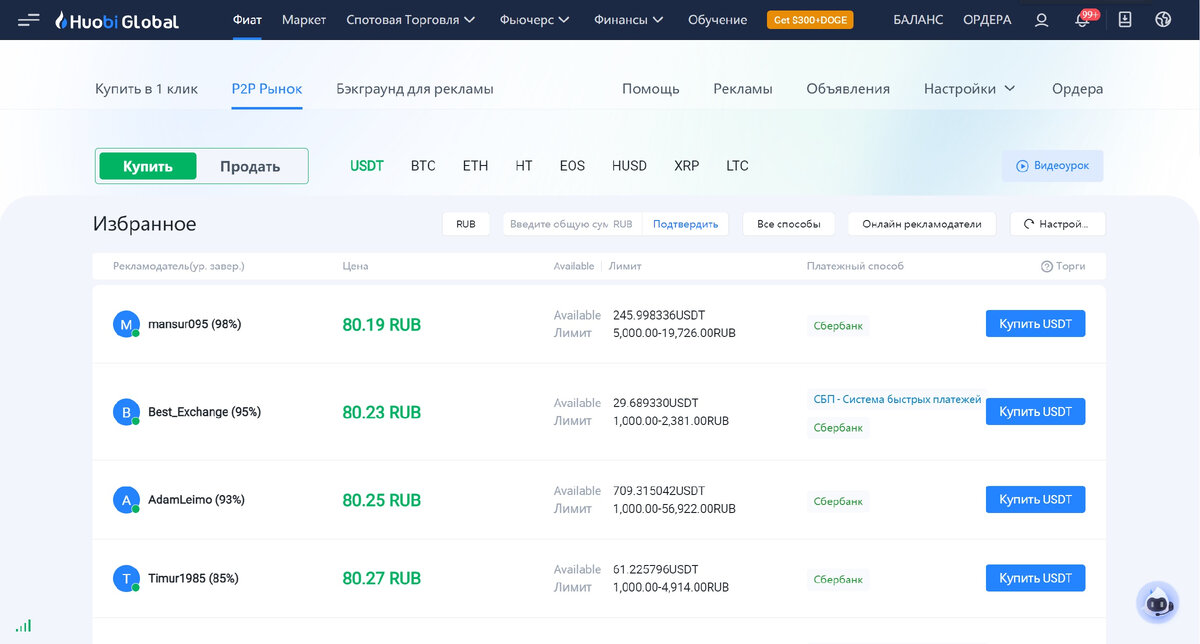Expand the Фьючерс dropdown
Viewport: 1200px width, 644px height.
[534, 20]
